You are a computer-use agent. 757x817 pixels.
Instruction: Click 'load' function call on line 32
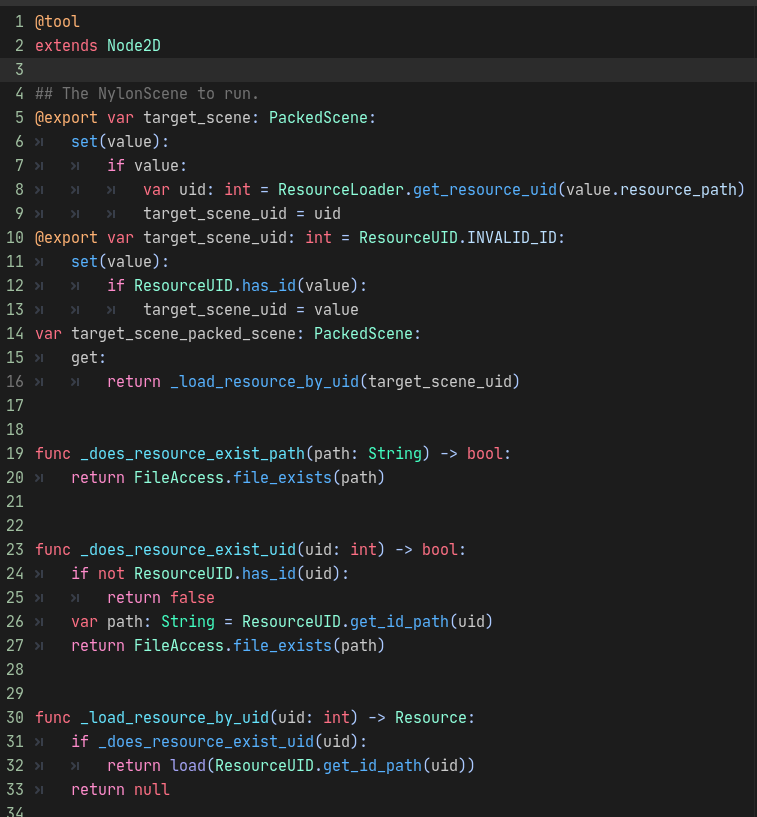click(x=188, y=765)
